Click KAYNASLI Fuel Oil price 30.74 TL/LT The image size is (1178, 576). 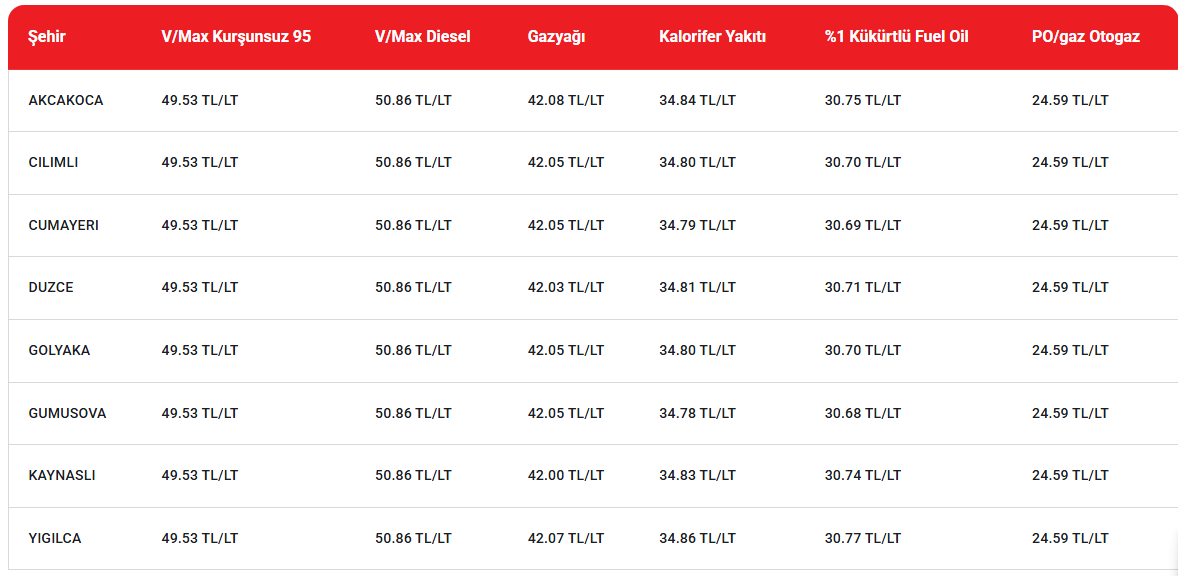pyautogui.click(x=862, y=476)
